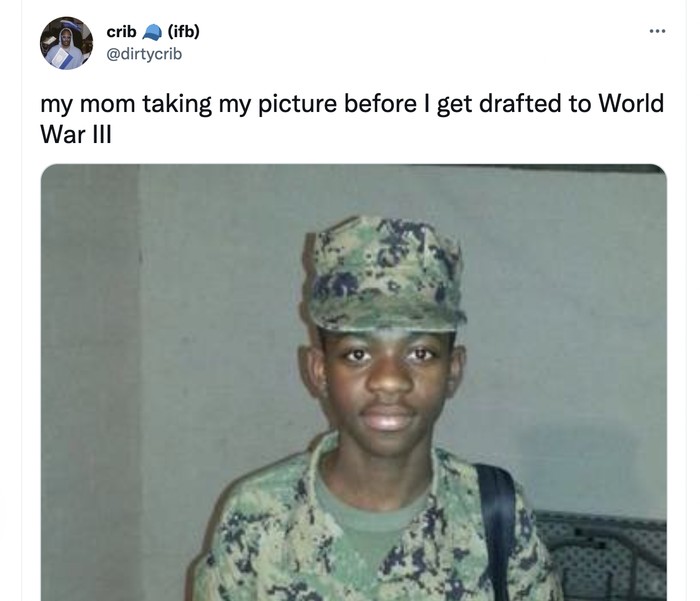Click the bold display name crib
This screenshot has width=700, height=601.
tap(121, 32)
